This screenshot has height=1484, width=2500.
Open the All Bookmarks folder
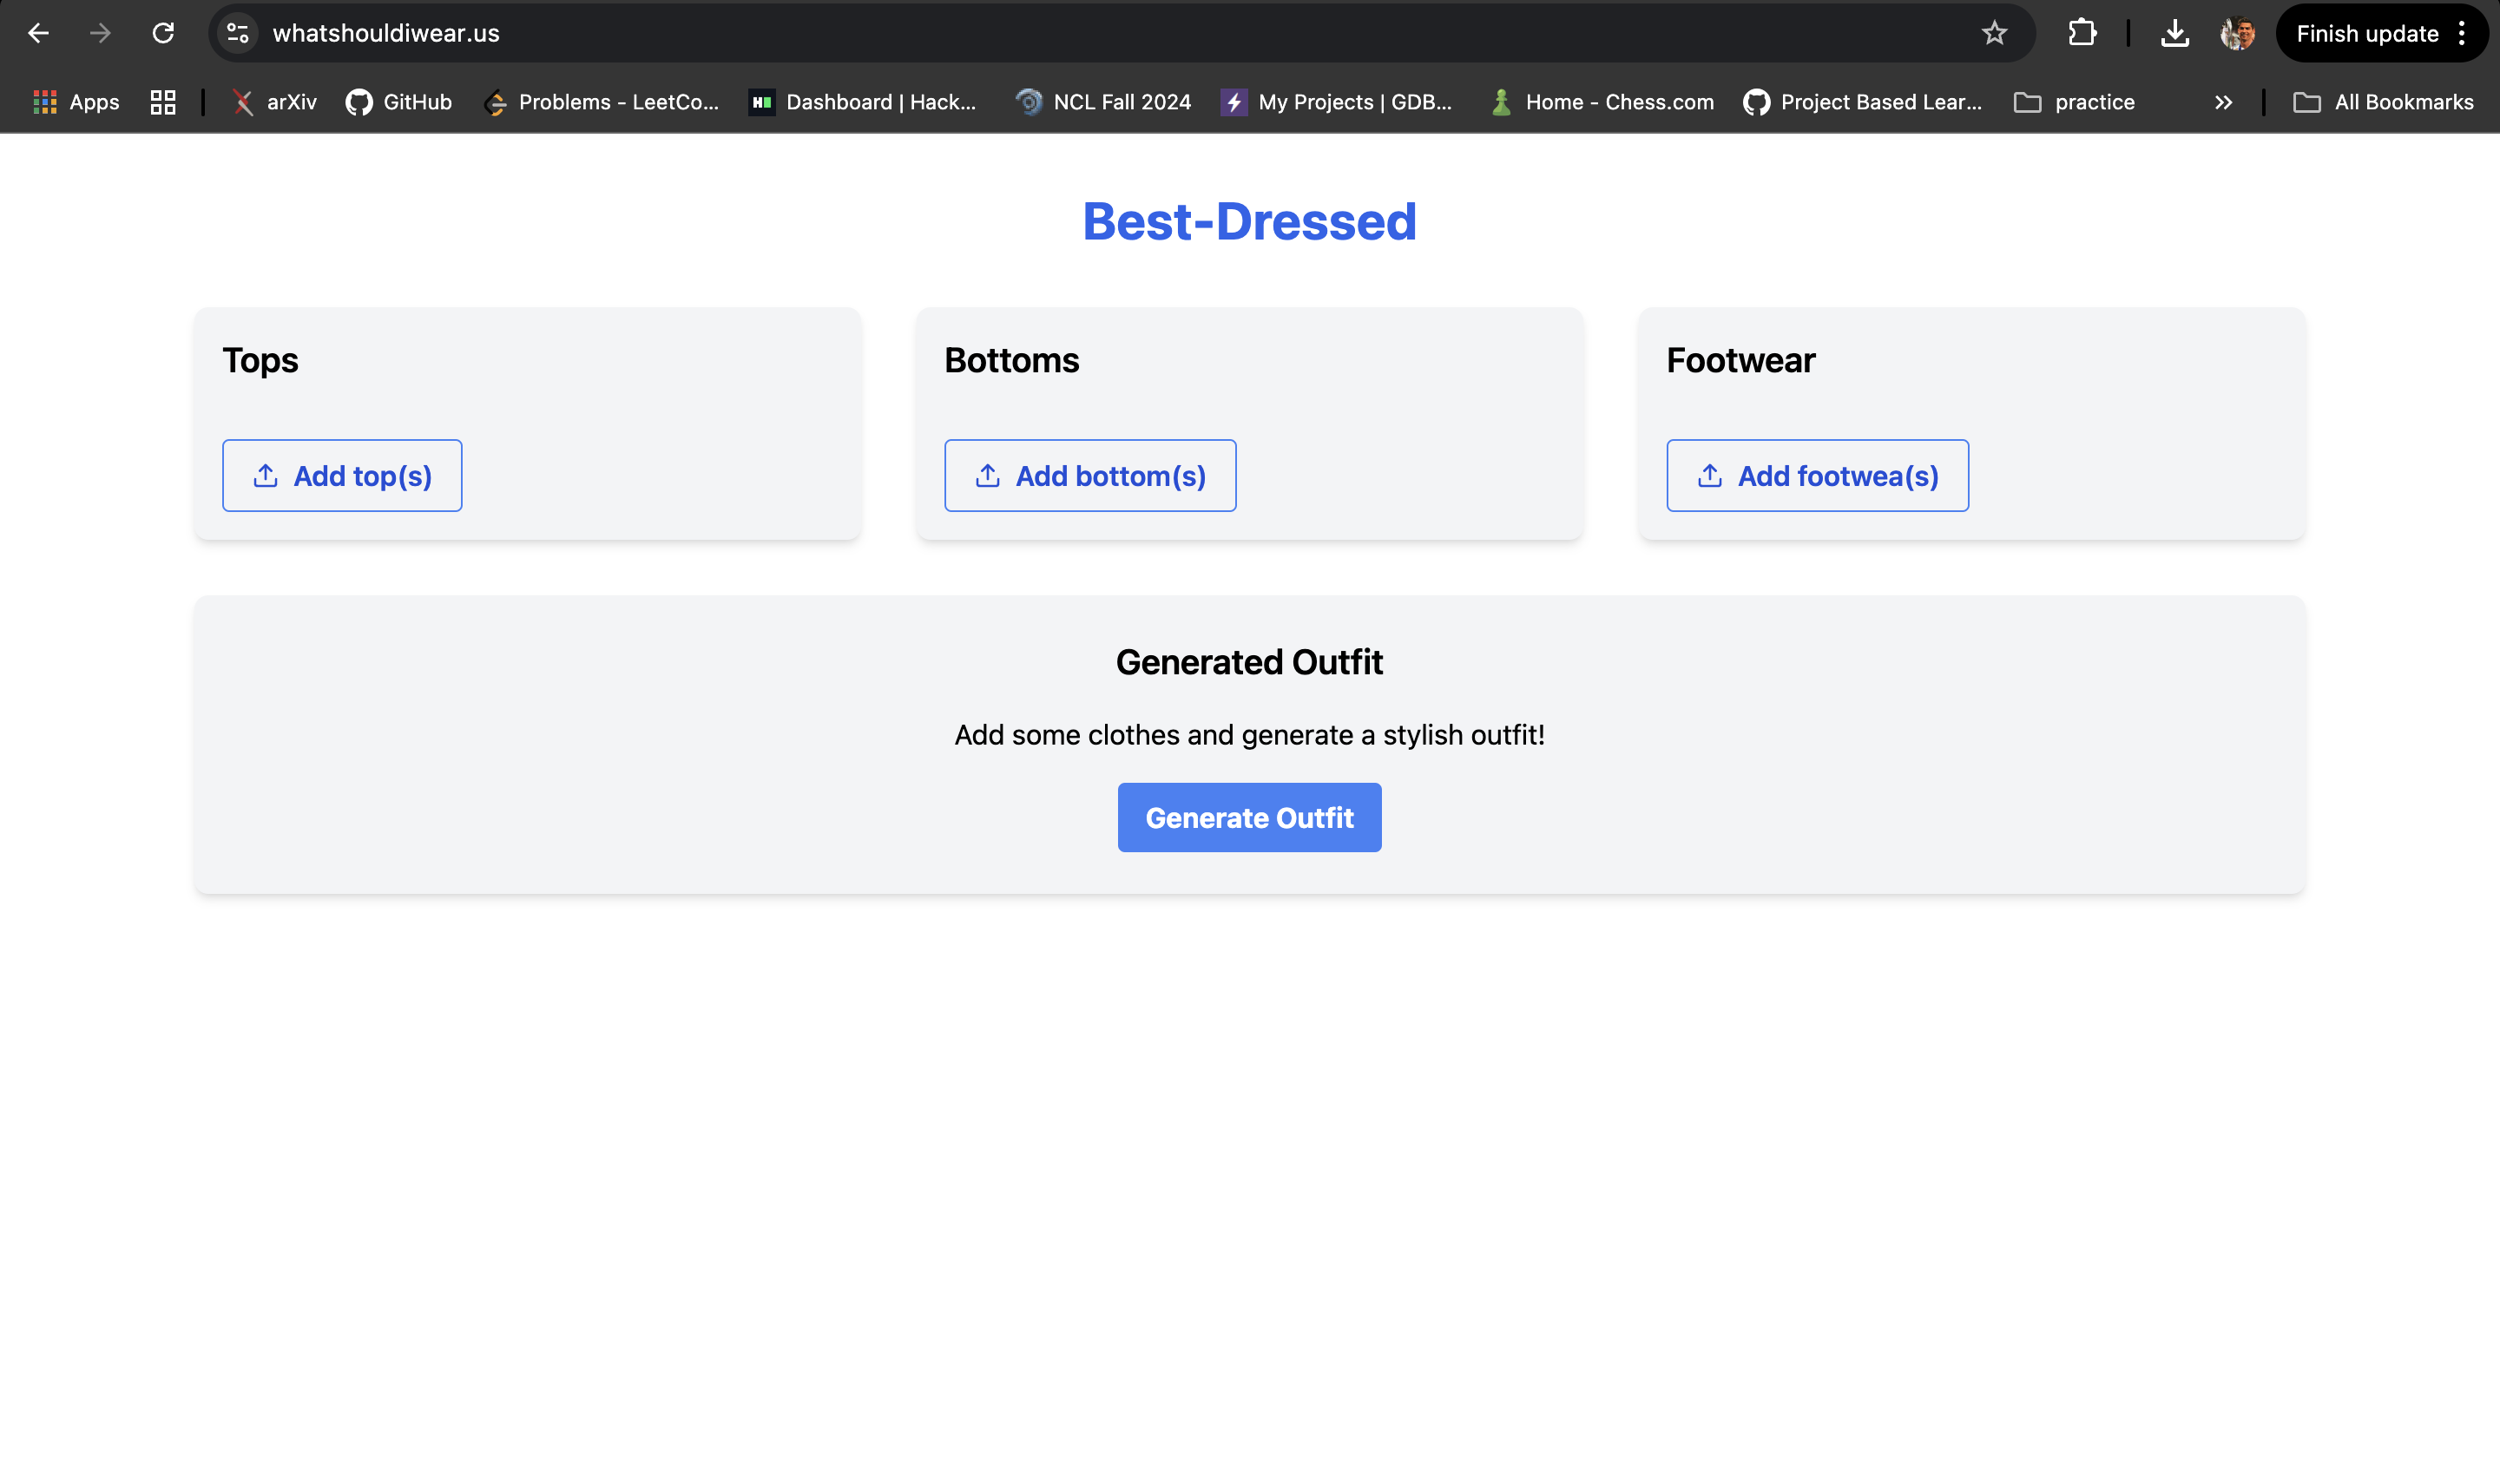click(2383, 102)
